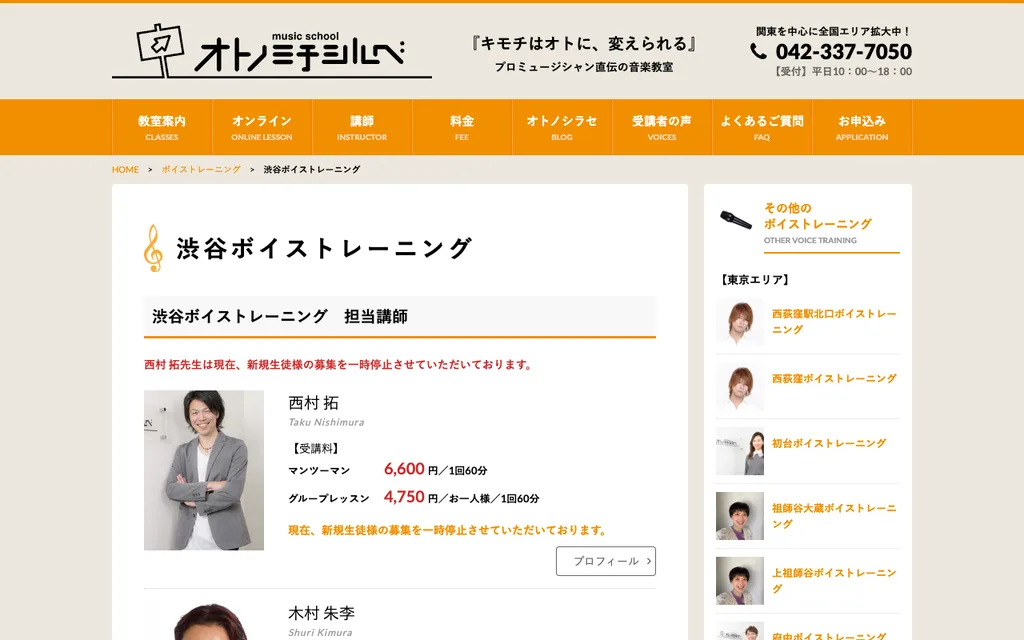Click the phone number 042-337-7050
This screenshot has width=1024, height=640.
pyautogui.click(x=843, y=51)
